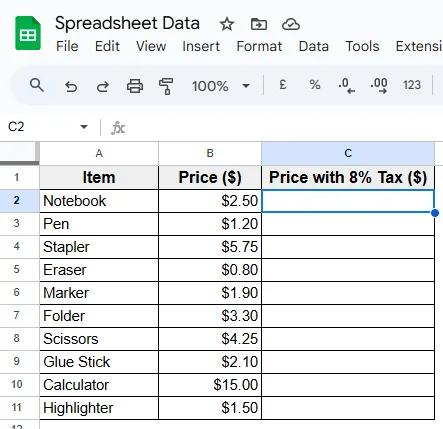Select the Highlighter cell
The image size is (443, 429).
tap(99, 408)
